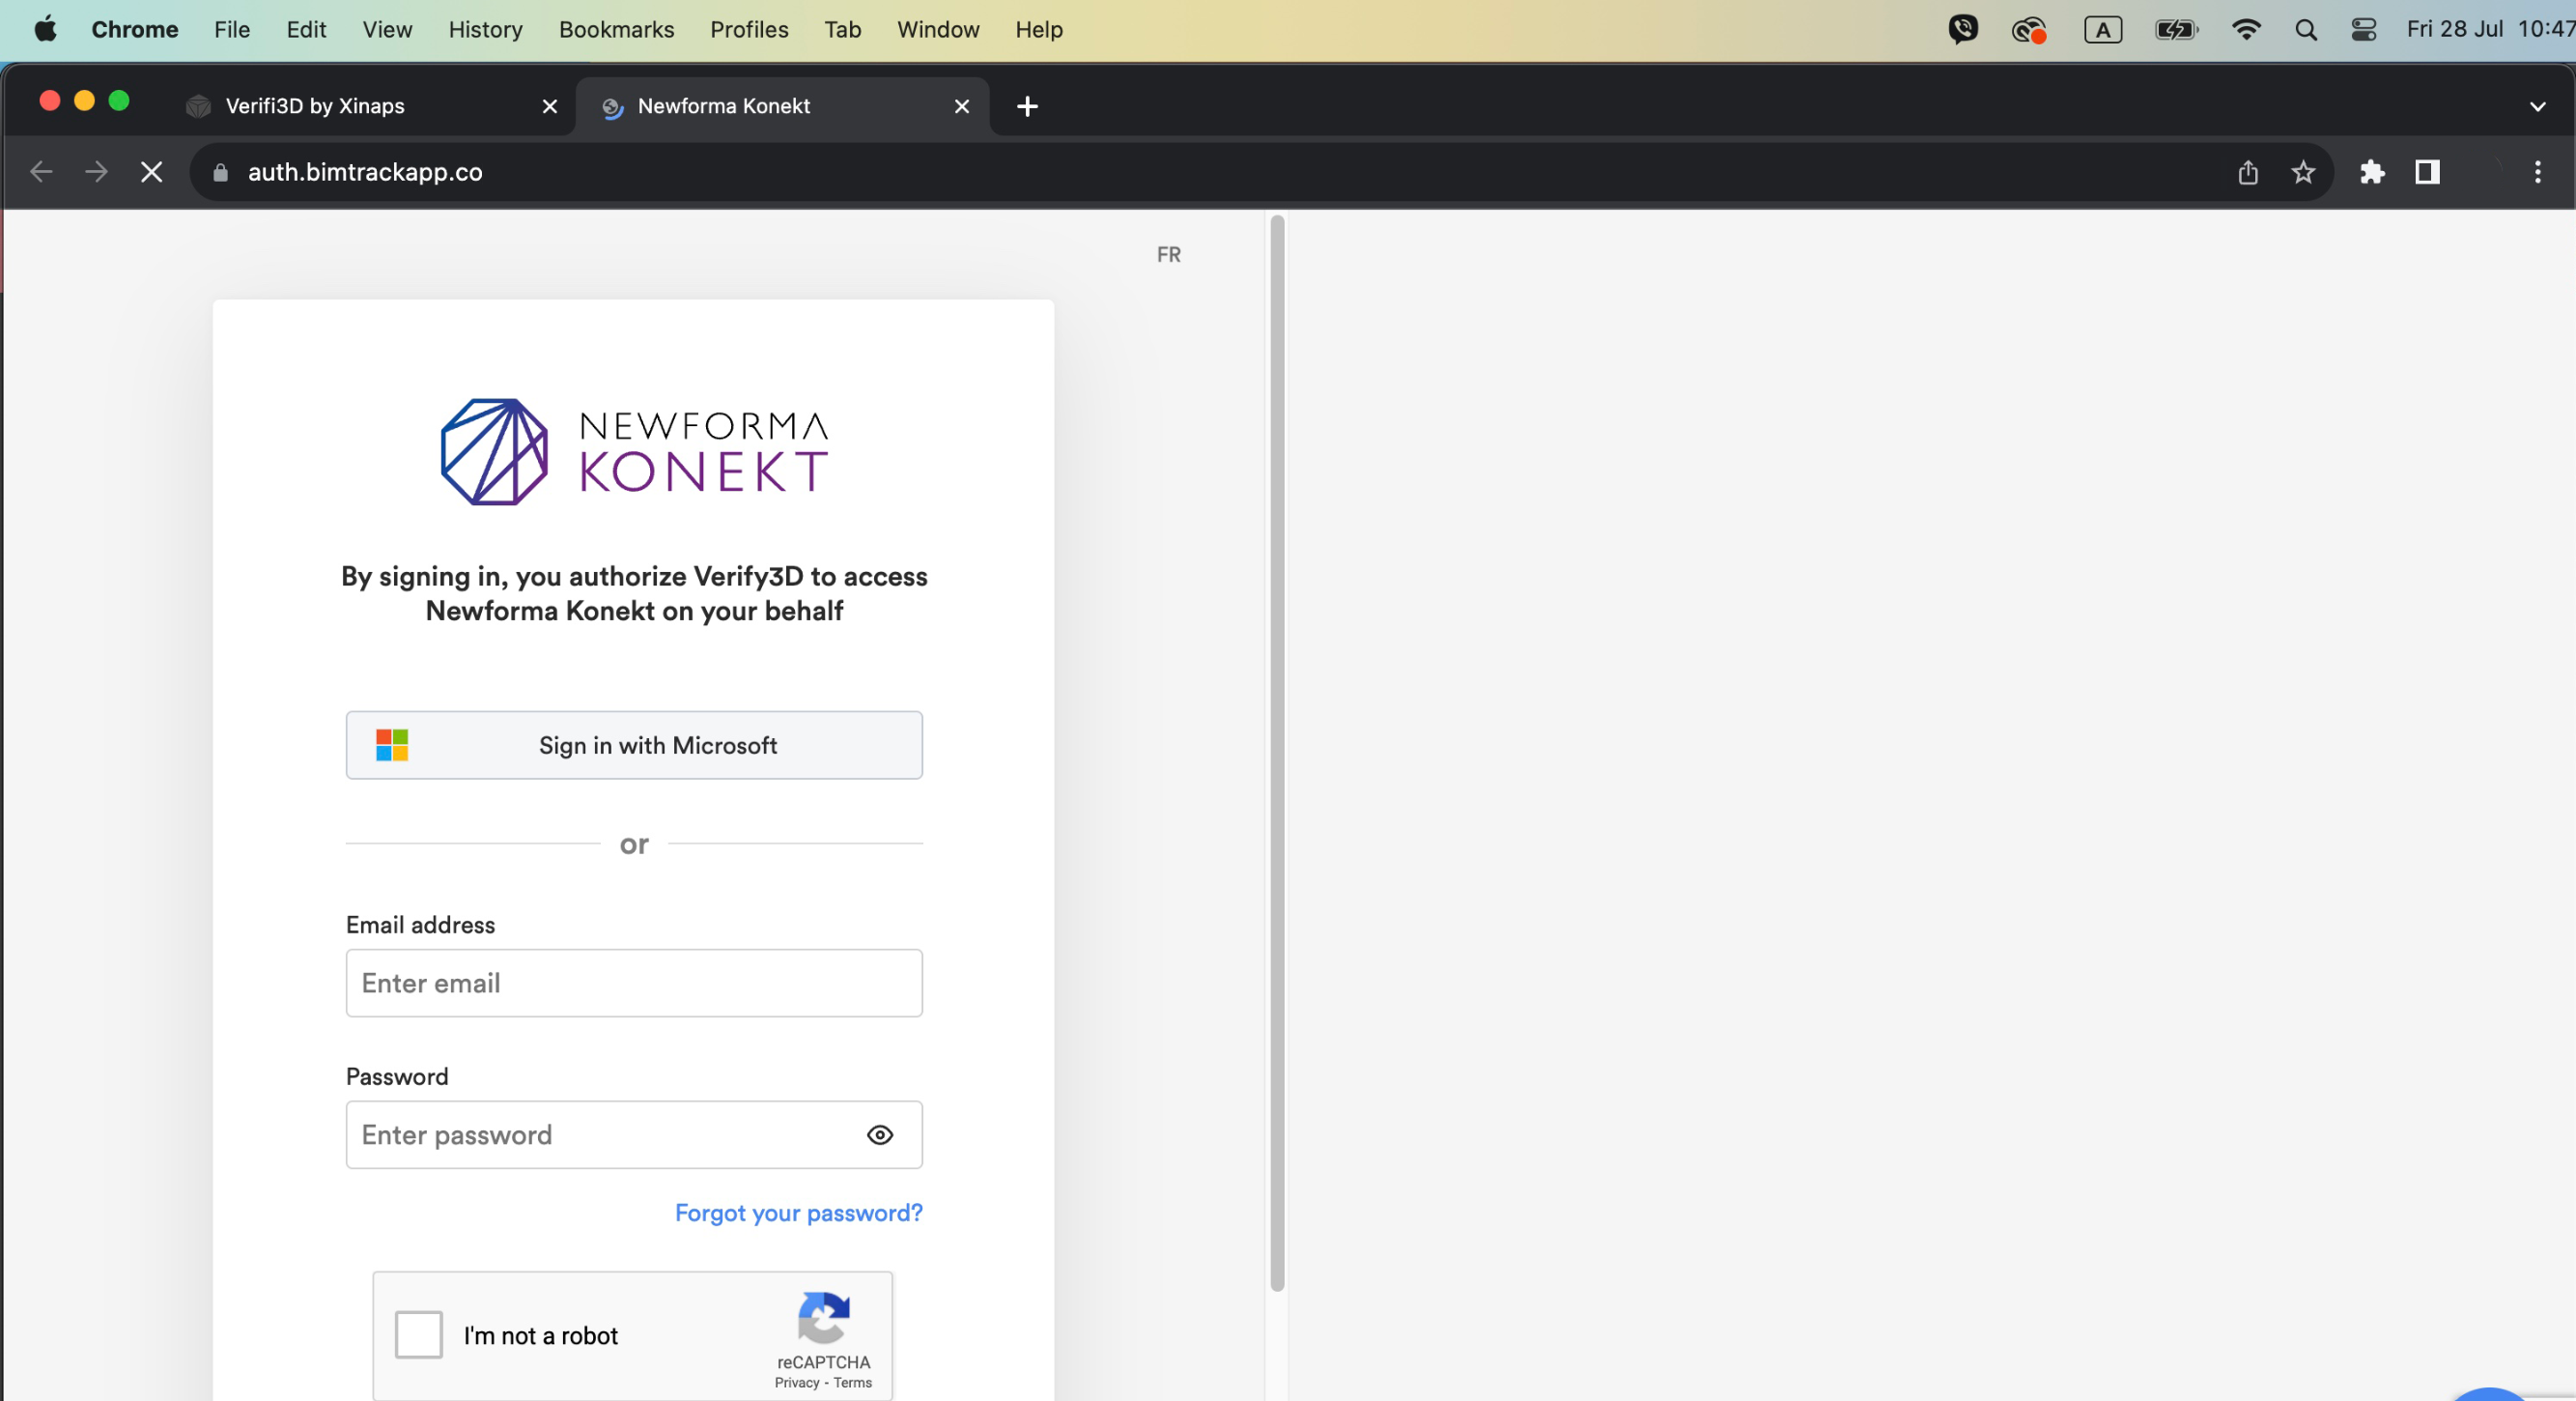Open the Profiles menu

point(749,29)
